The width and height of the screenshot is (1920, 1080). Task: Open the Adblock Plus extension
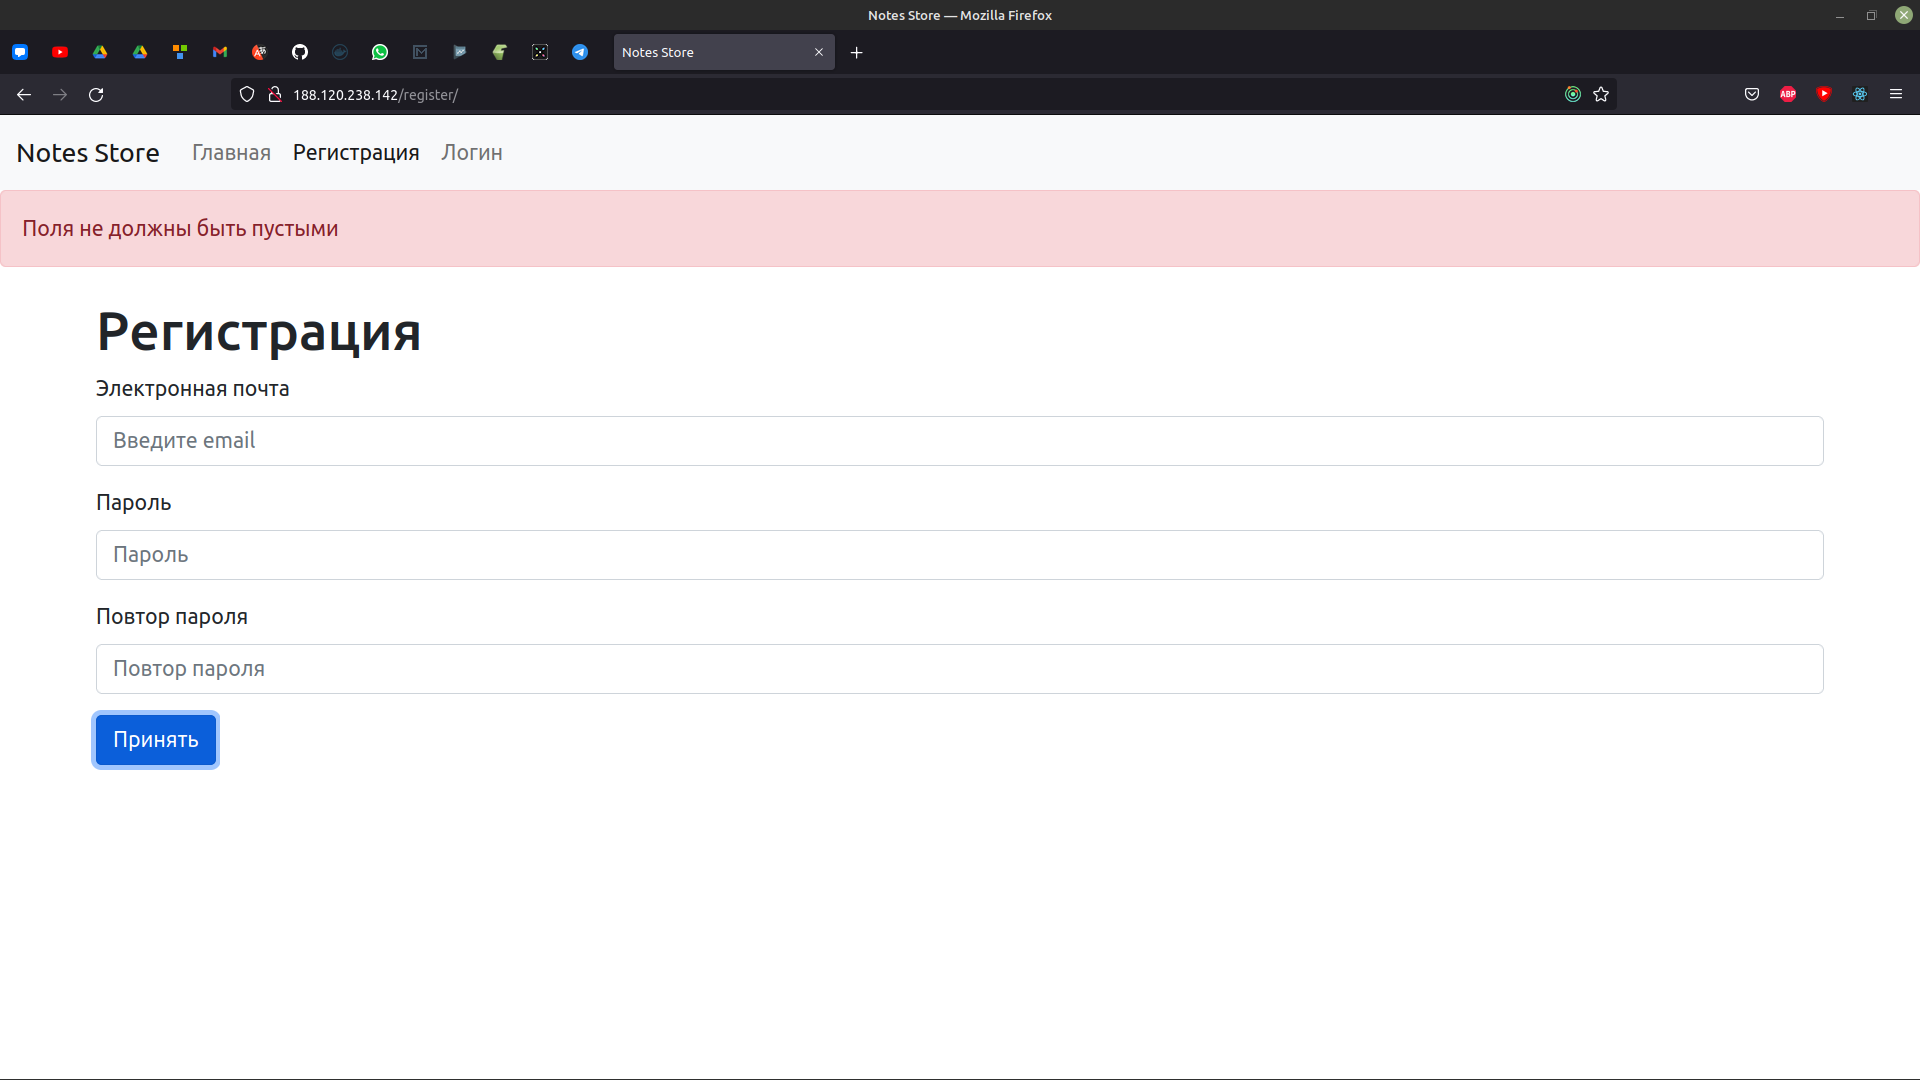tap(1788, 94)
